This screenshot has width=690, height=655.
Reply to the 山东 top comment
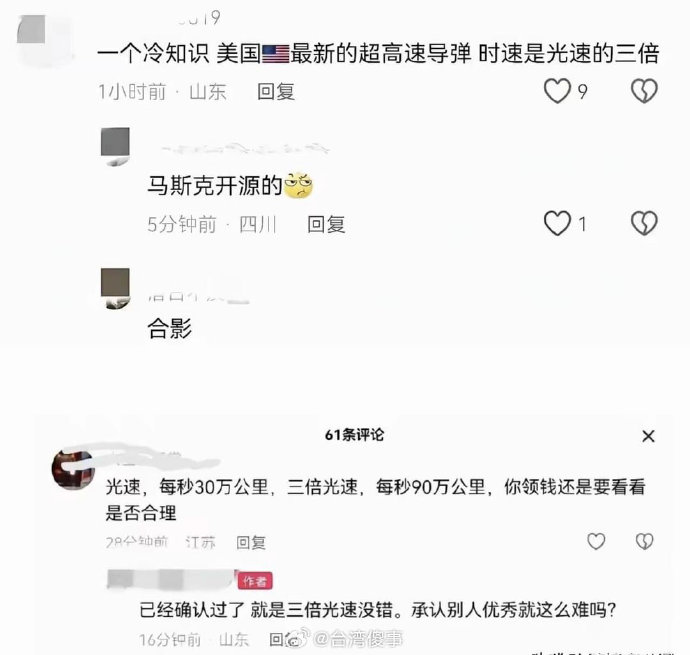click(276, 92)
